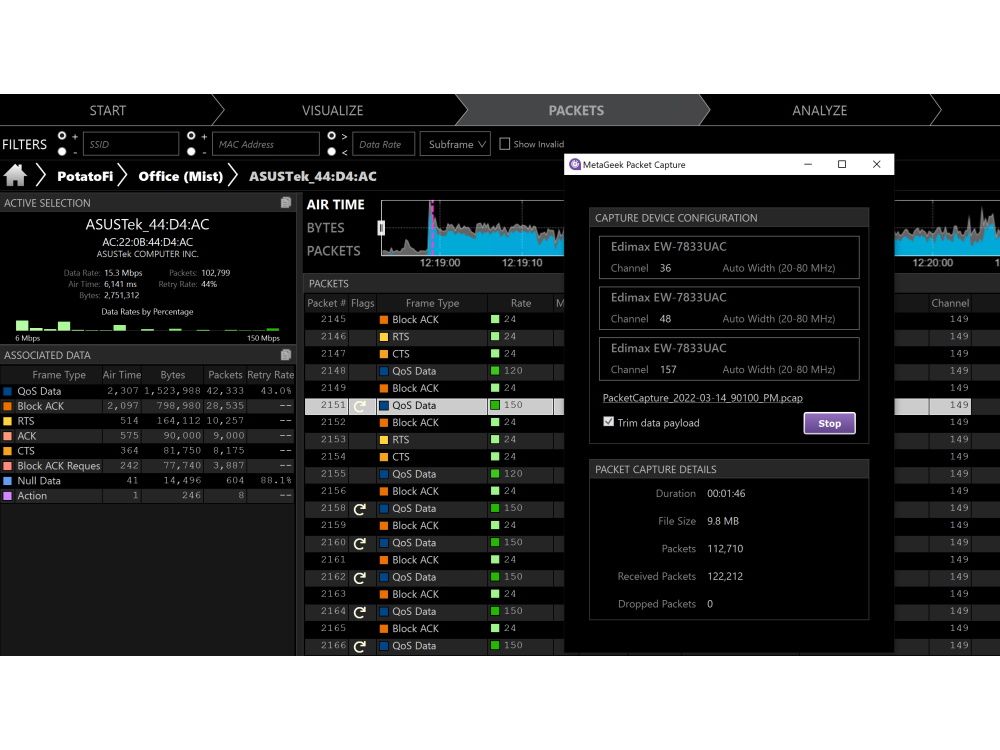1000x750 pixels.
Task: Select PACKETS graph mode
Action: [x=334, y=251]
